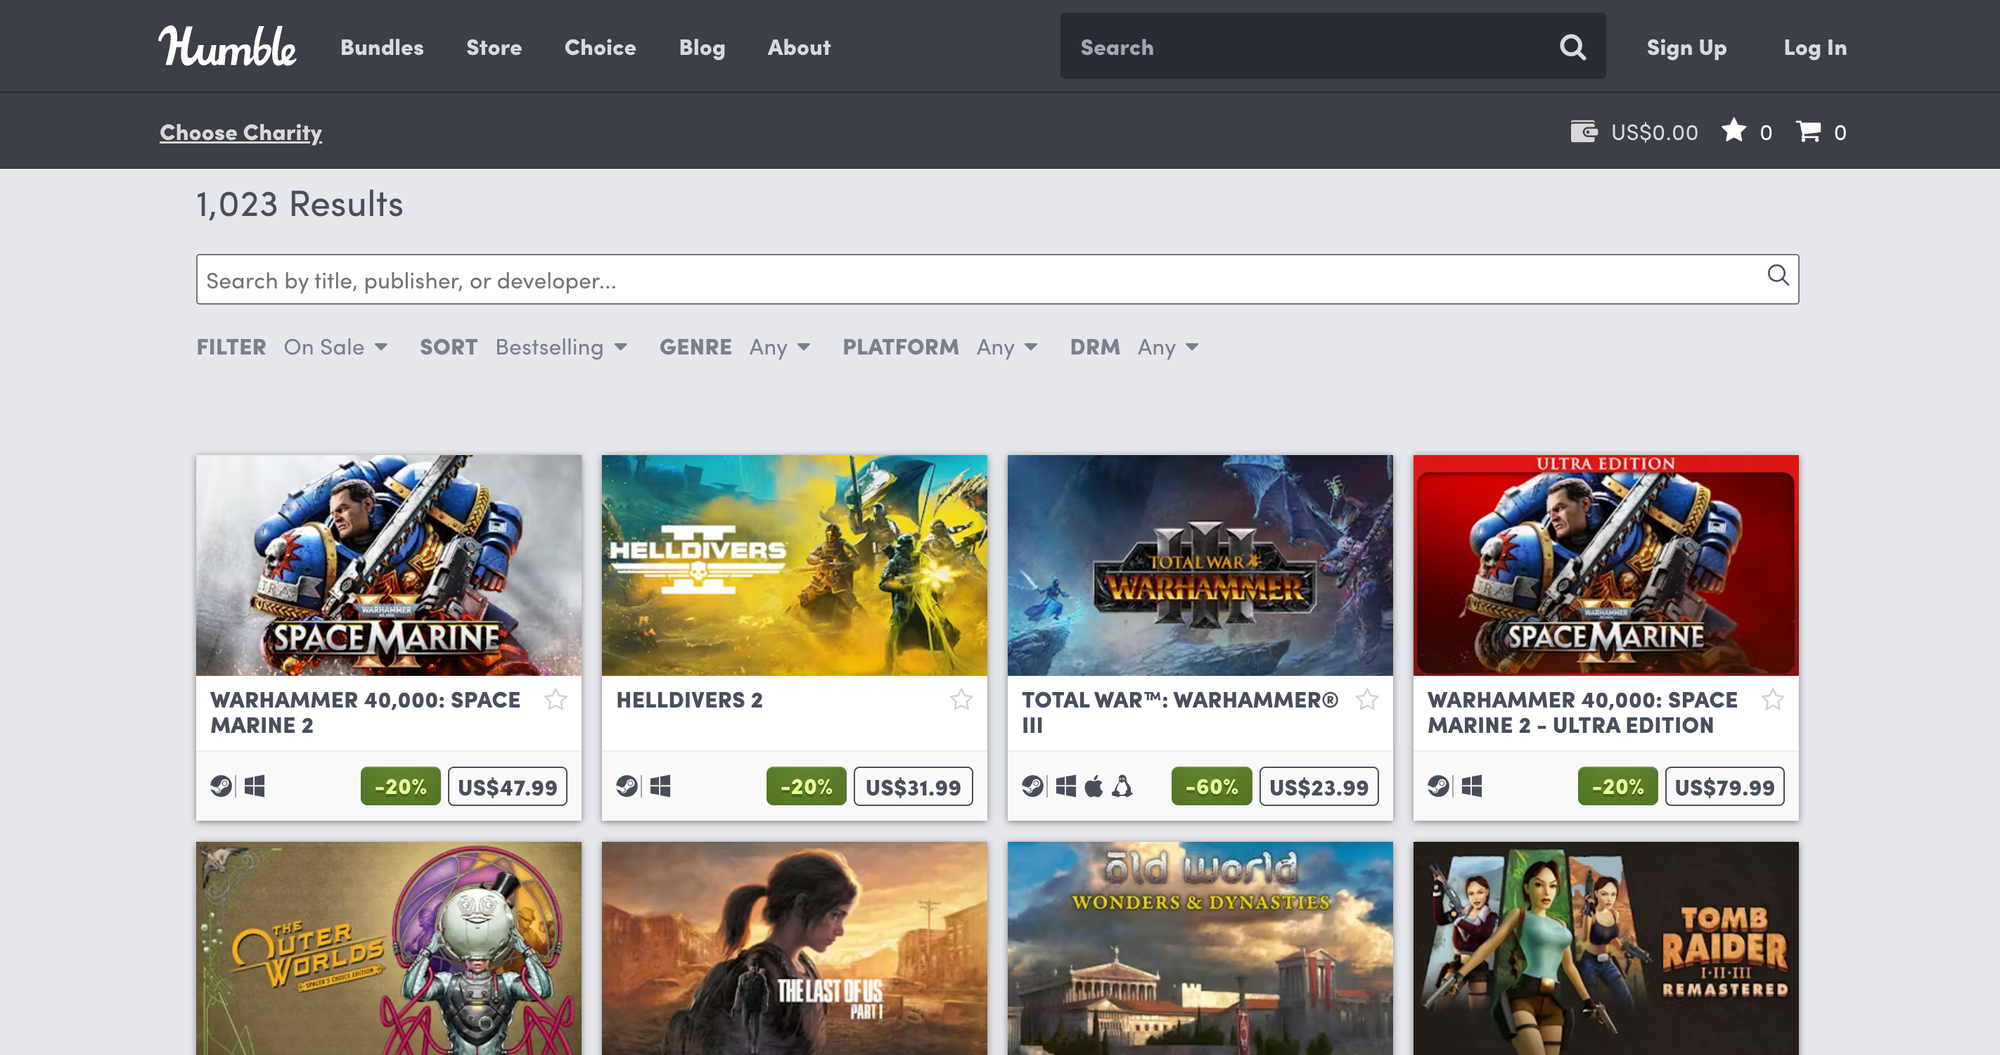This screenshot has width=2000, height=1055.
Task: Click the HELLDIVERS 2 title text
Action: [x=690, y=700]
